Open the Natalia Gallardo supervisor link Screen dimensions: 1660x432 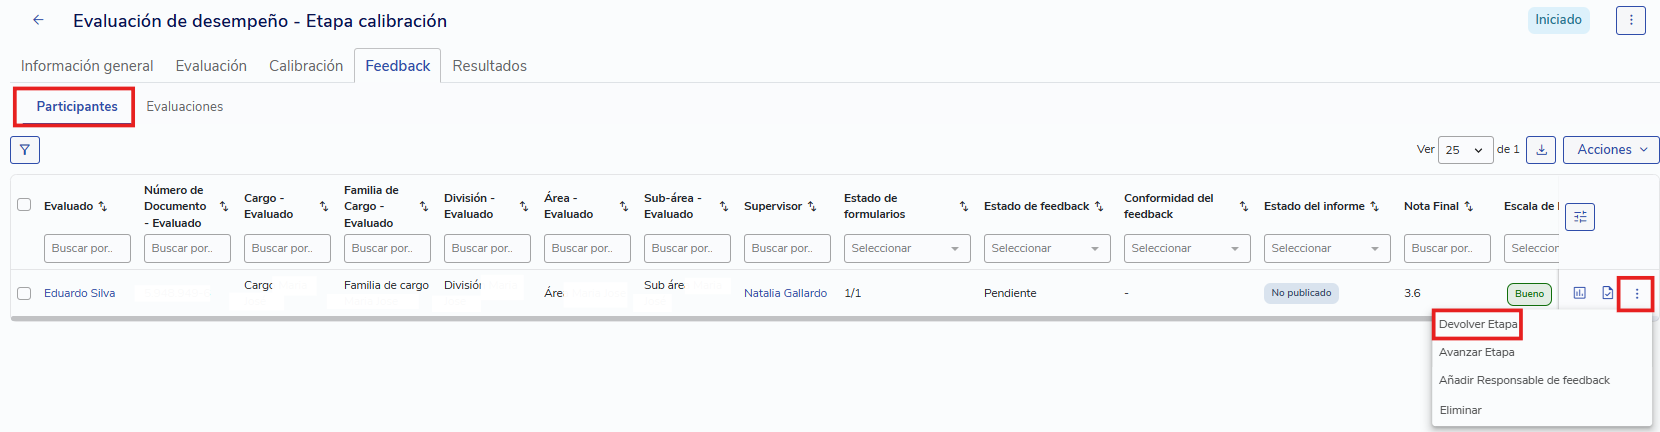(785, 293)
